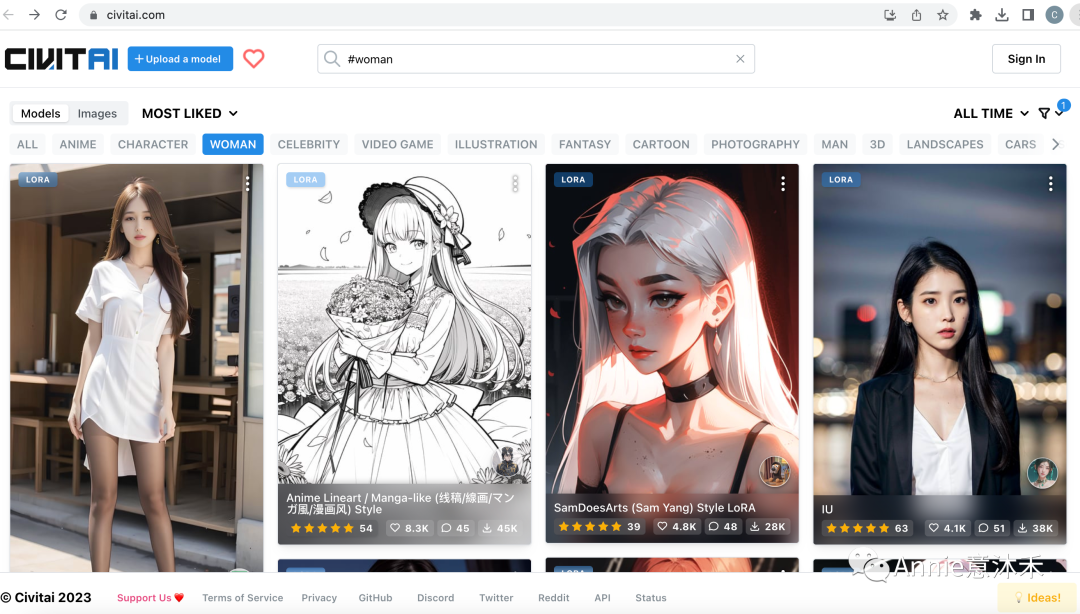Switch to the Images view
This screenshot has width=1080, height=614.
[97, 114]
